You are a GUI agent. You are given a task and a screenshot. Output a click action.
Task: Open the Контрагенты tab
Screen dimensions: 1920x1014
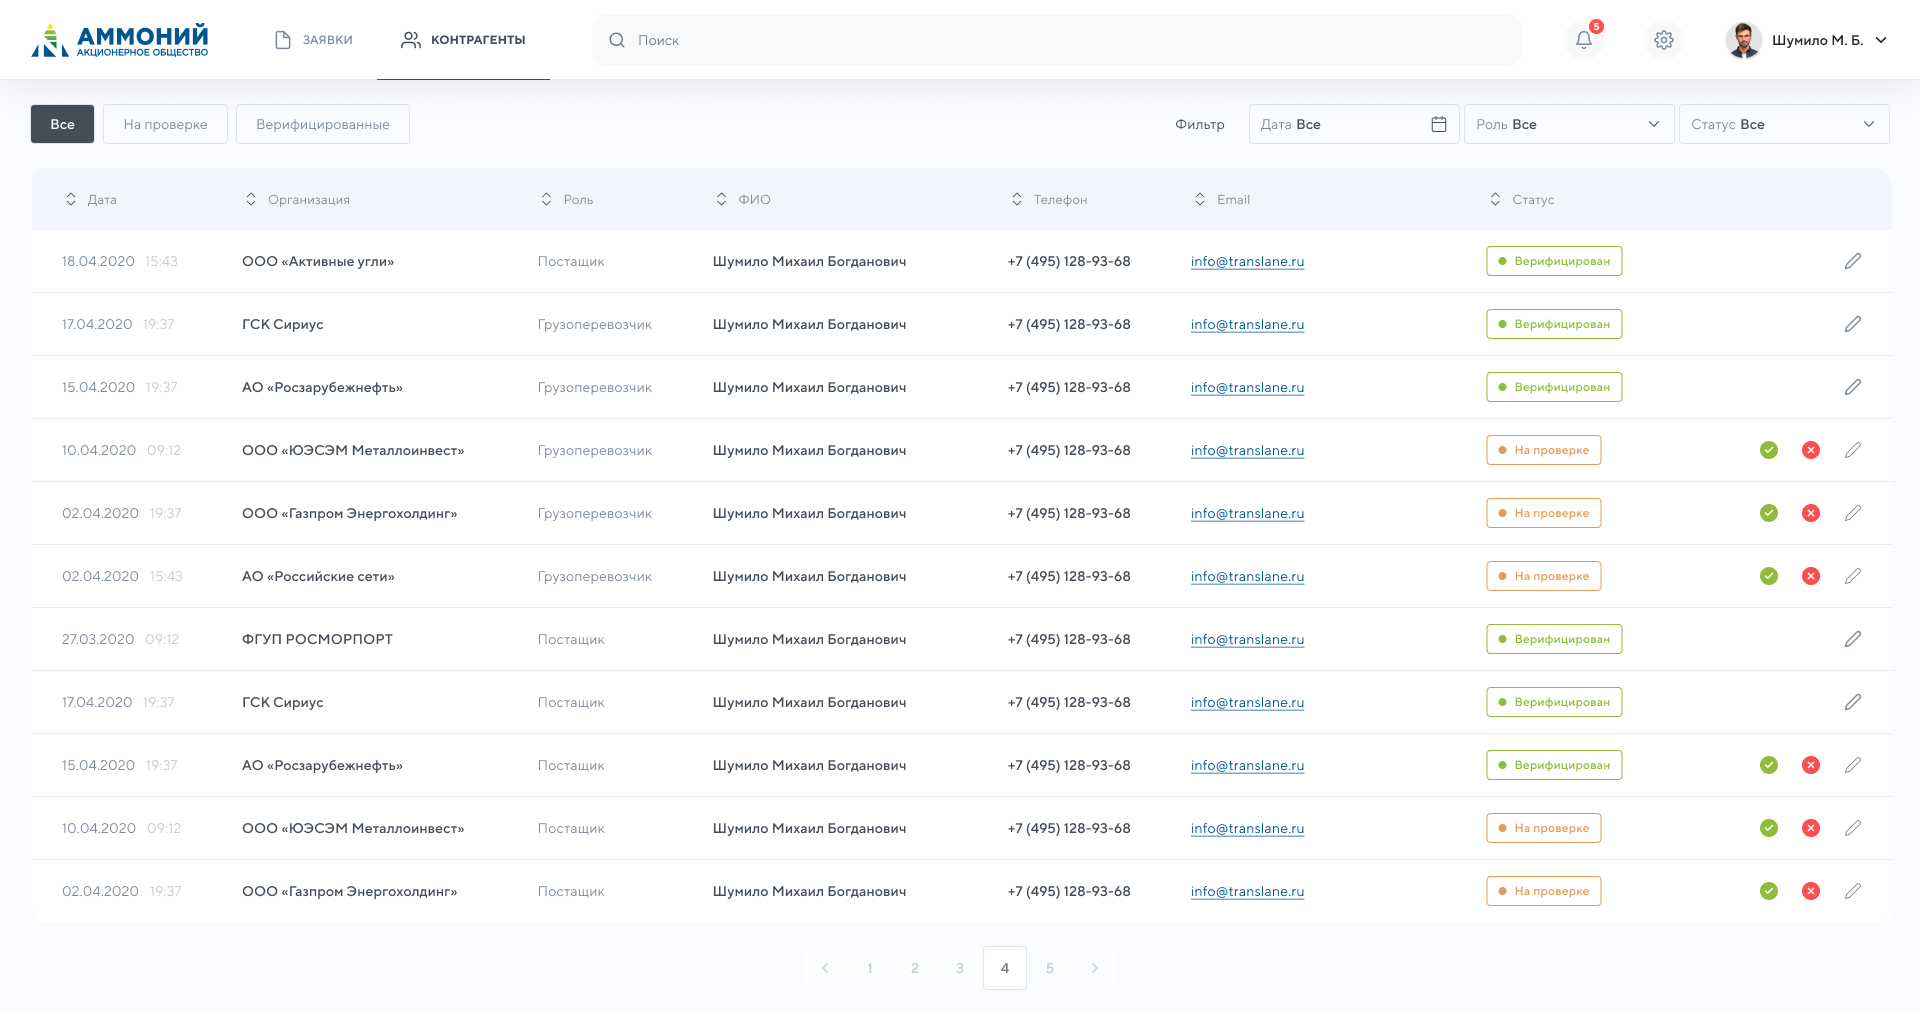point(463,40)
